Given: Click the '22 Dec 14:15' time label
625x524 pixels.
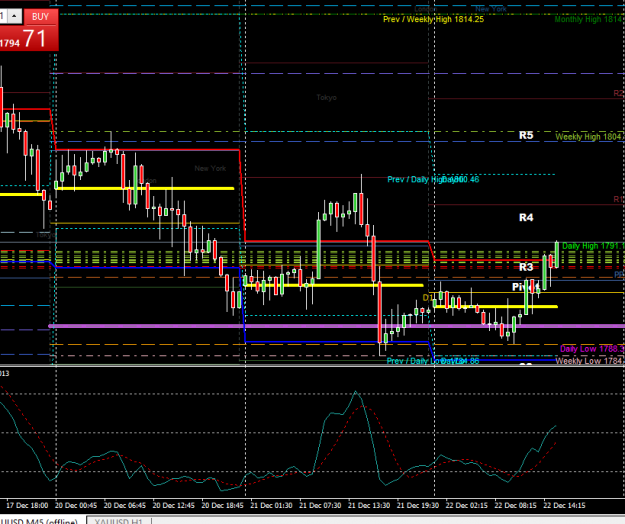Looking at the screenshot, I should pos(564,506).
